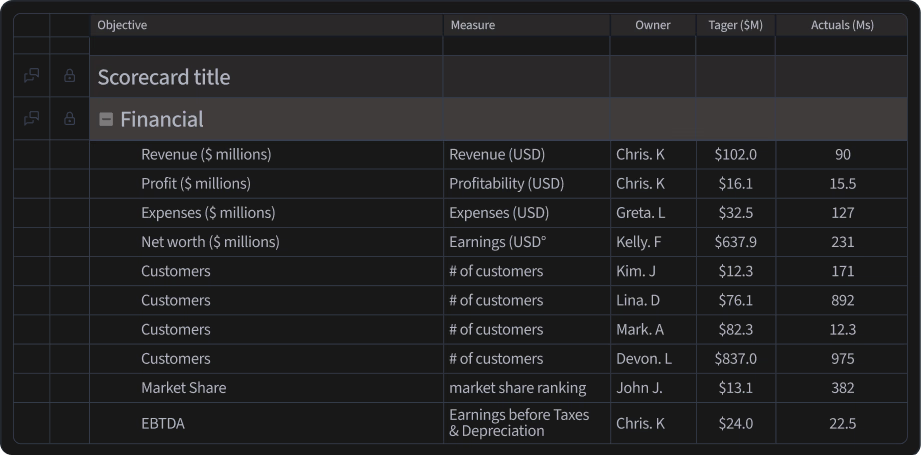Click the Greta. L owner cell
Image resolution: width=924 pixels, height=455 pixels.
(640, 213)
